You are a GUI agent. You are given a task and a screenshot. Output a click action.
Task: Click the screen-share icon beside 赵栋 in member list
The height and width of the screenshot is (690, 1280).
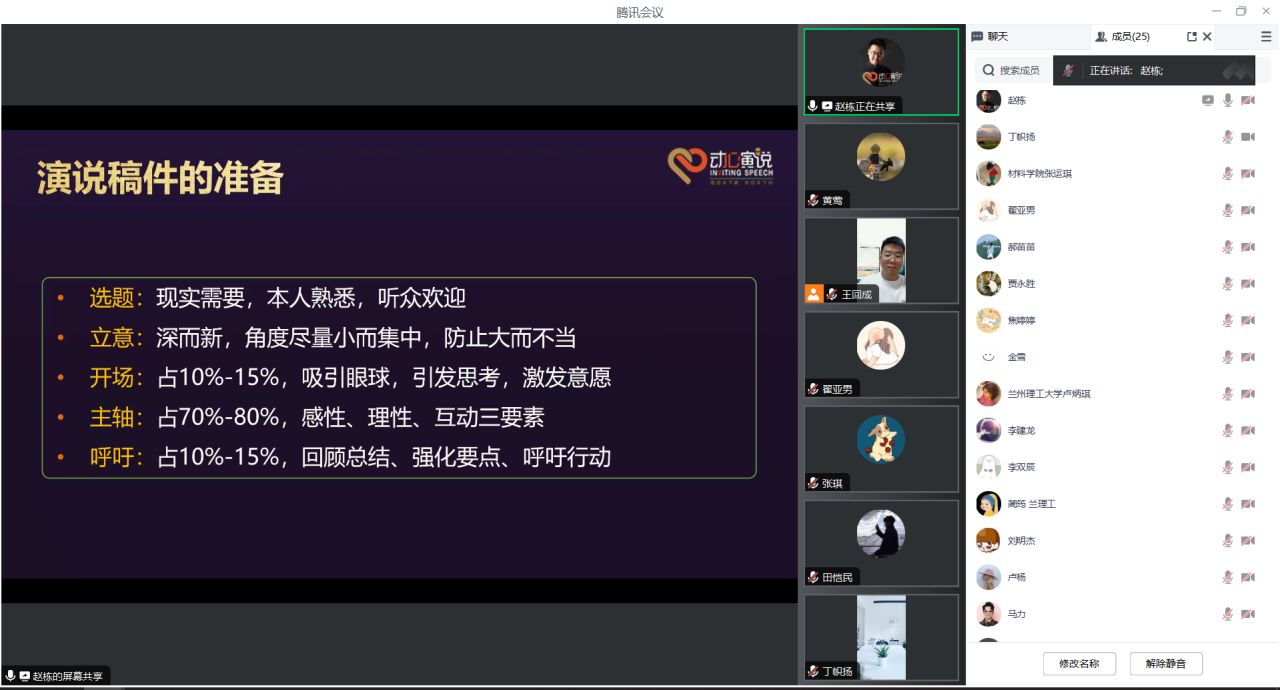tap(1207, 100)
